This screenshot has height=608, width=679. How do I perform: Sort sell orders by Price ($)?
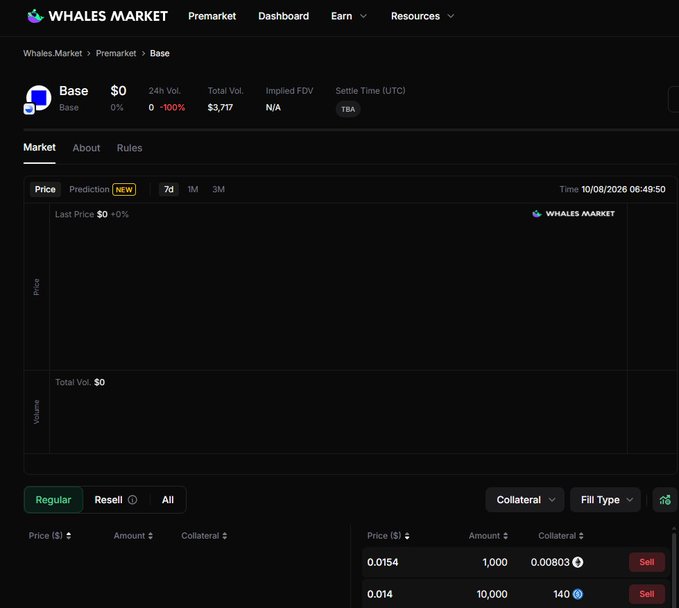pos(388,536)
